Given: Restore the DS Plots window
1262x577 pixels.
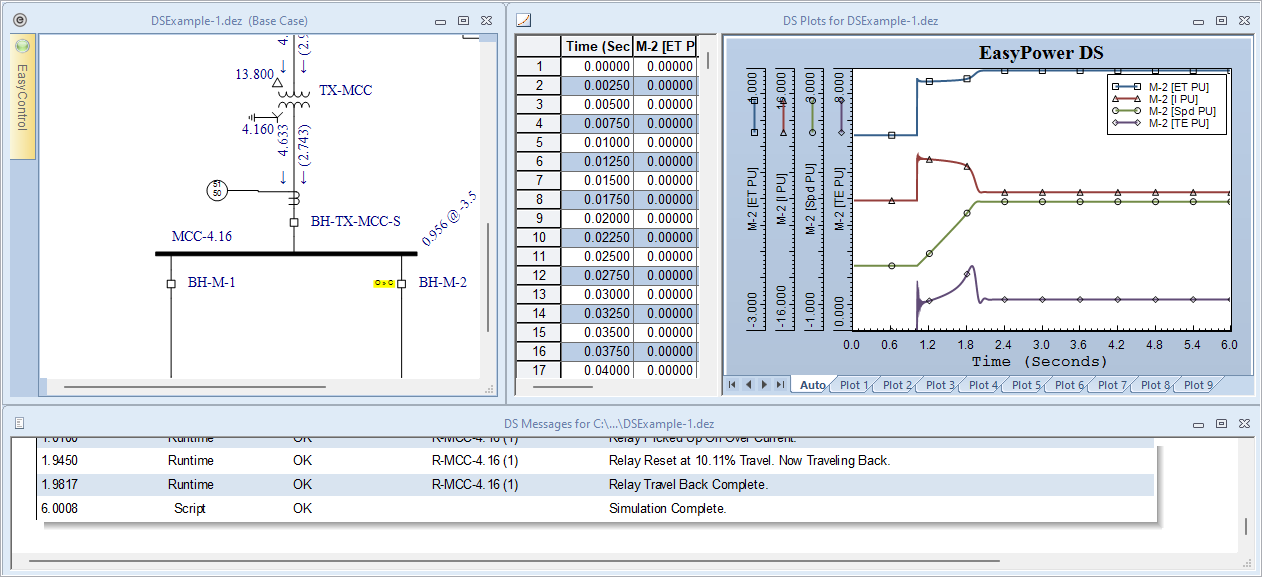Looking at the screenshot, I should point(1221,20).
